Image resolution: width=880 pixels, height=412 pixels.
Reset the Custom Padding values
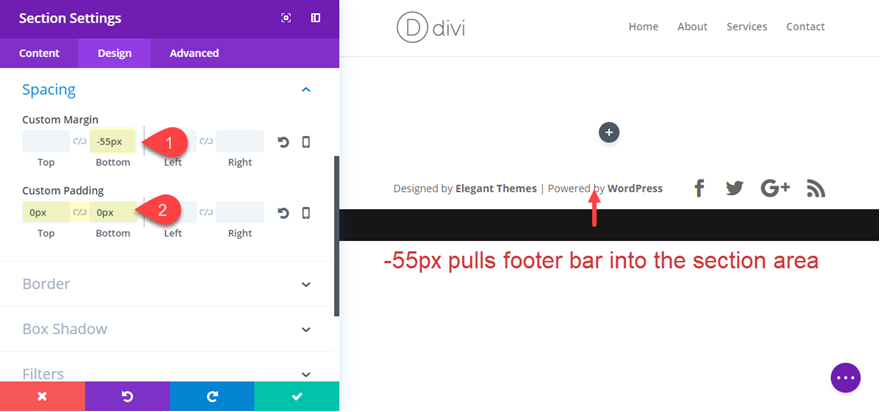pyautogui.click(x=283, y=213)
